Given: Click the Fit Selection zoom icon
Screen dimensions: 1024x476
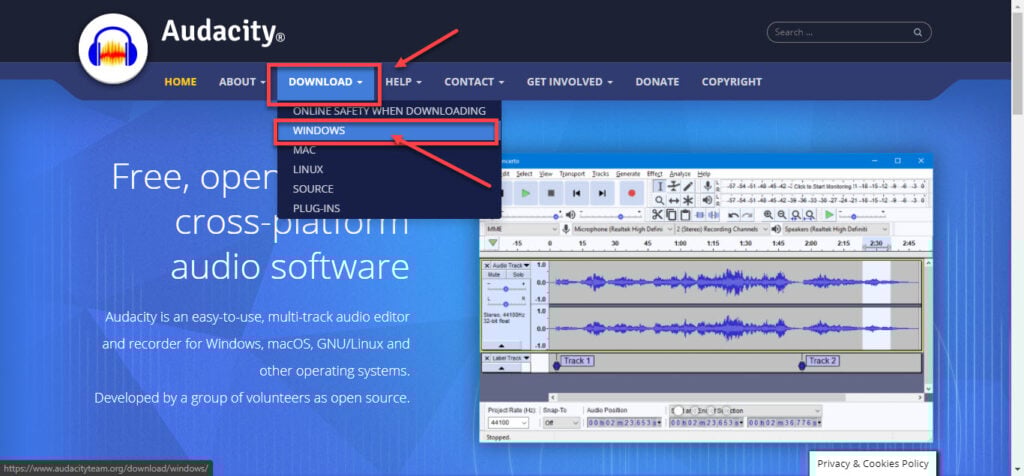Looking at the screenshot, I should pyautogui.click(x=795, y=215).
